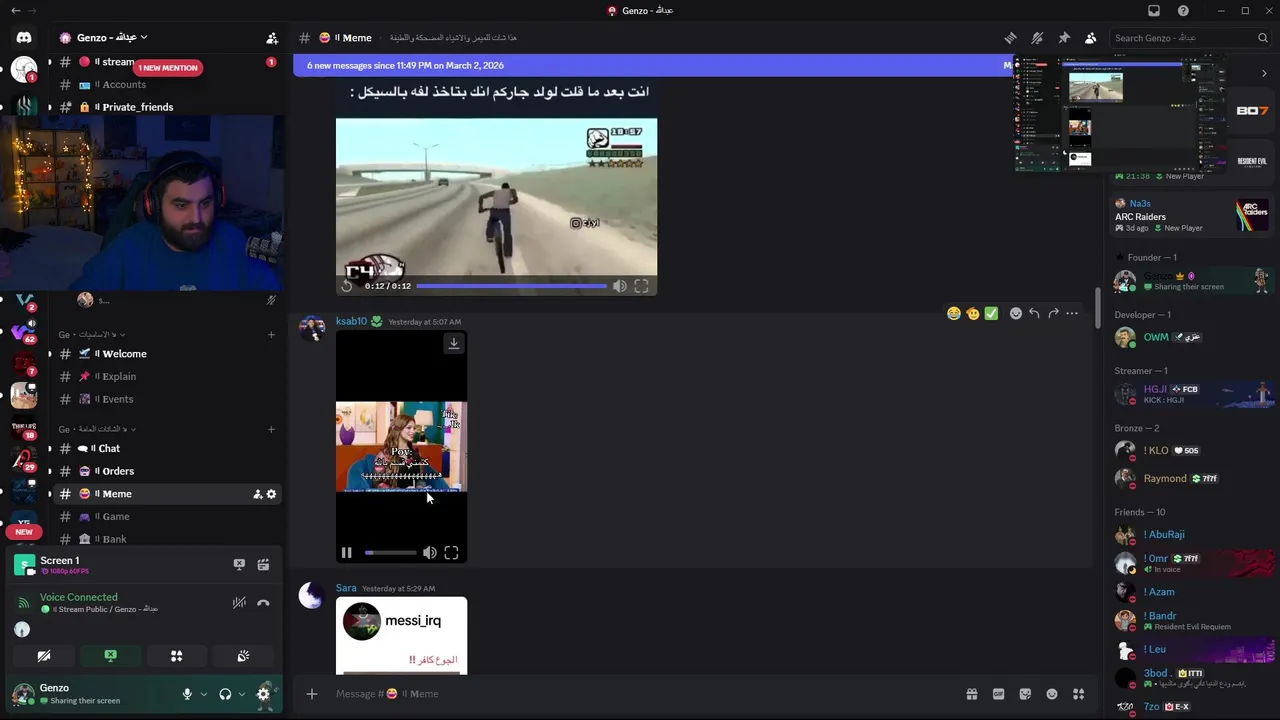Toggle screen share green button
Image resolution: width=1280 pixels, height=720 pixels.
click(110, 656)
